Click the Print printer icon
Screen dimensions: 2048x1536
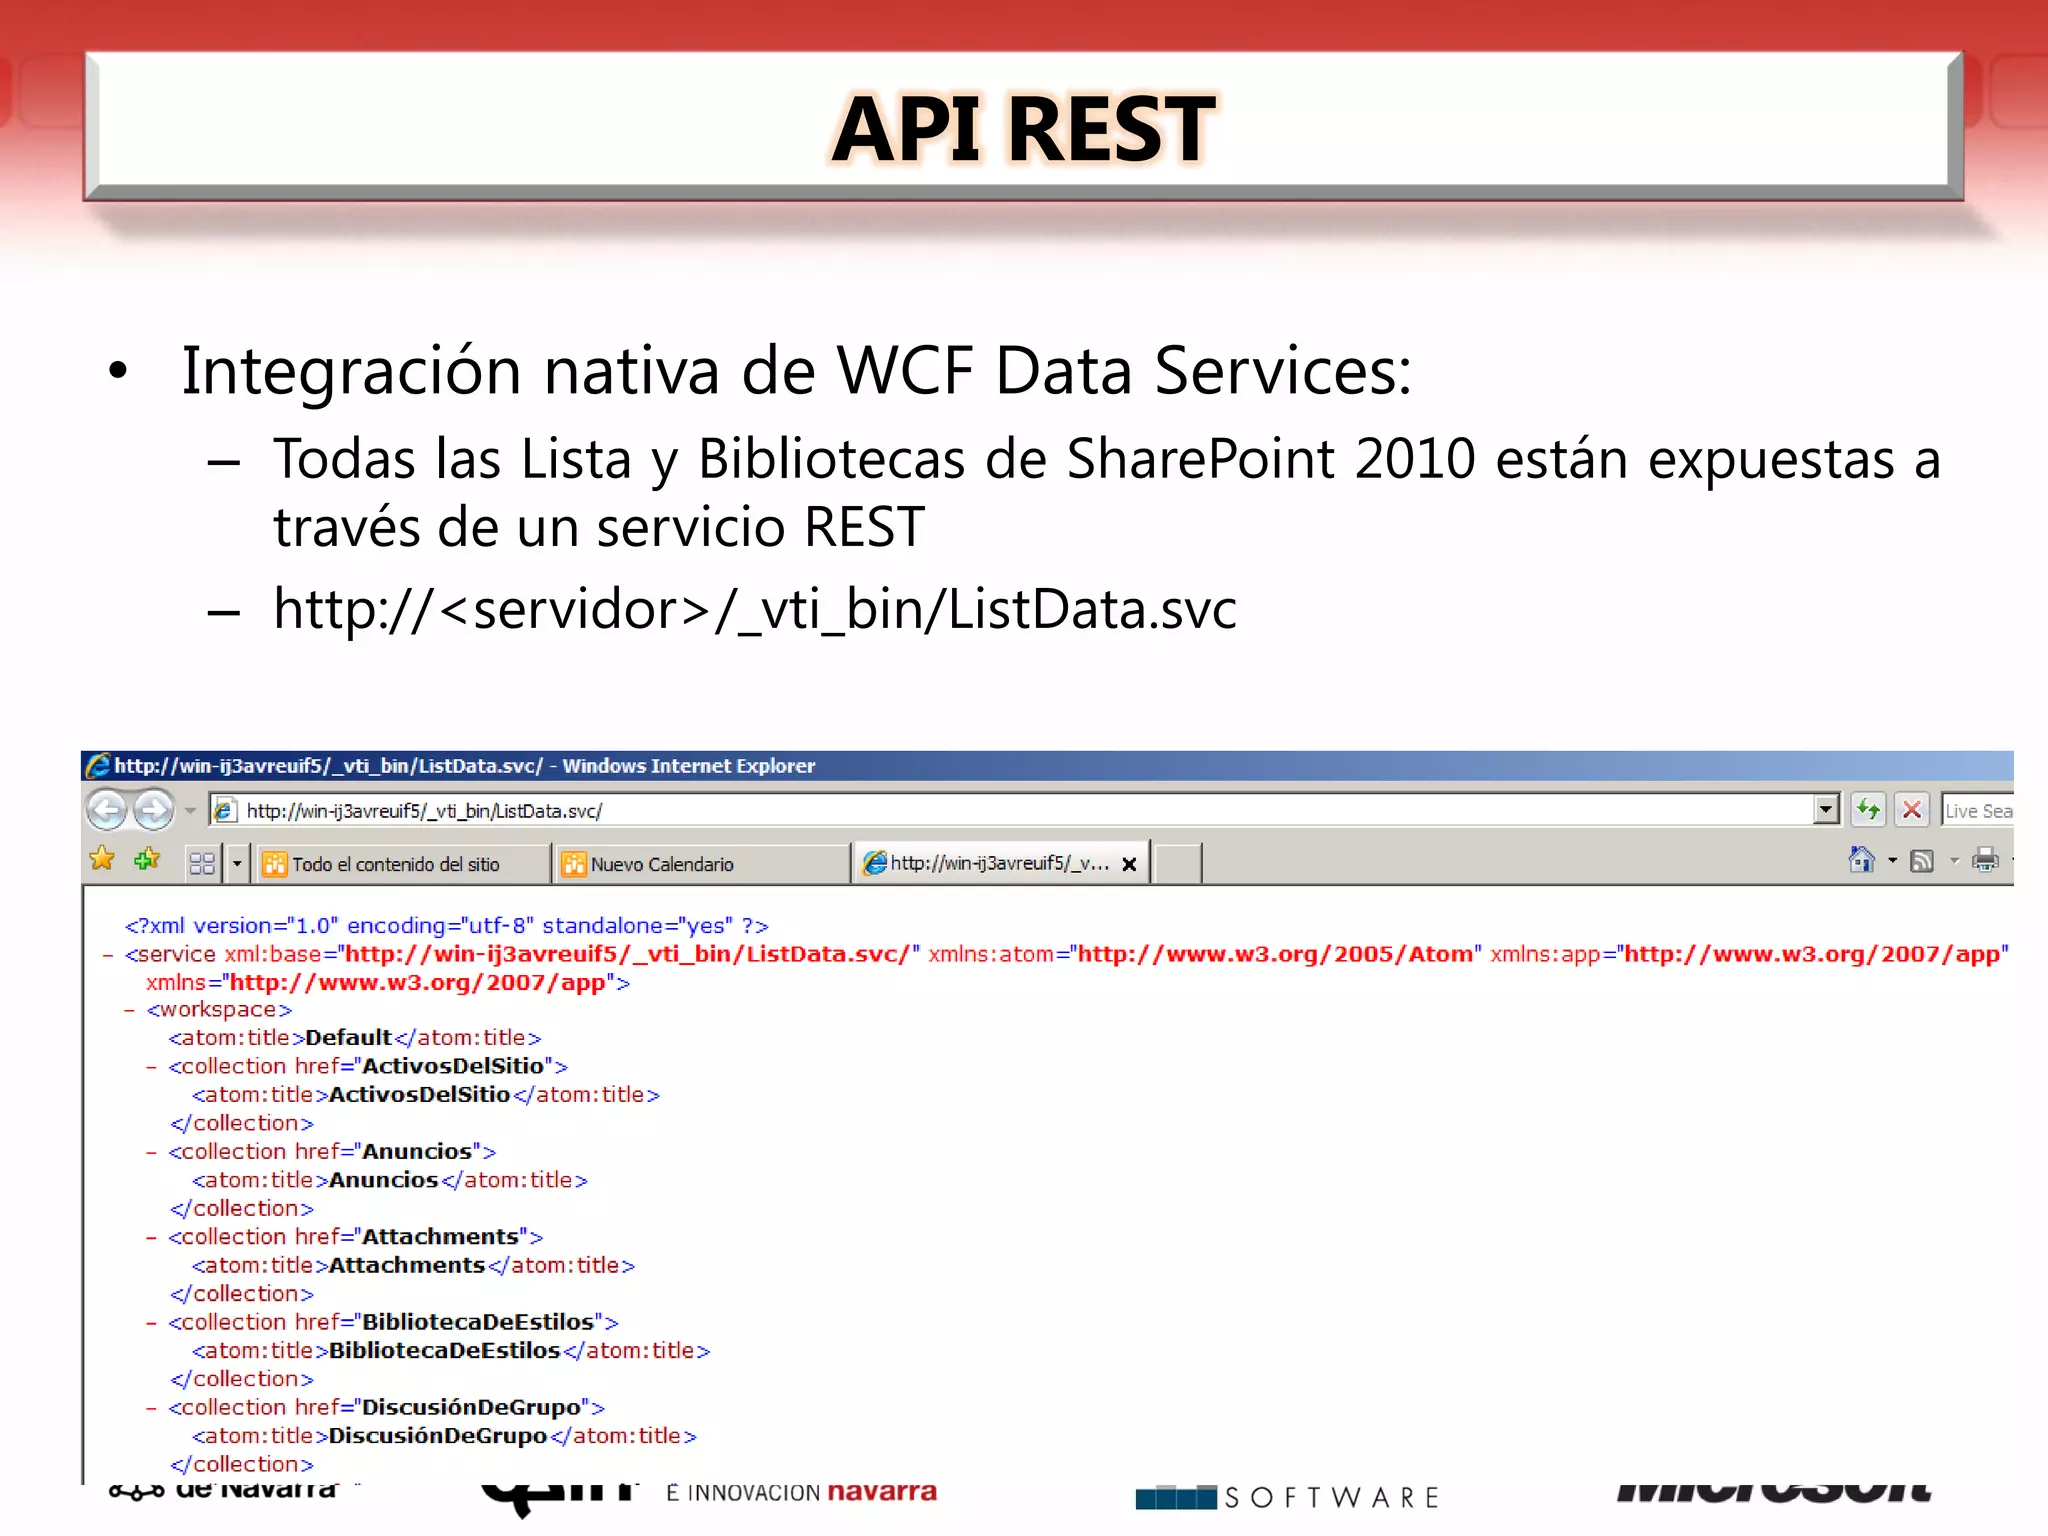click(1986, 860)
